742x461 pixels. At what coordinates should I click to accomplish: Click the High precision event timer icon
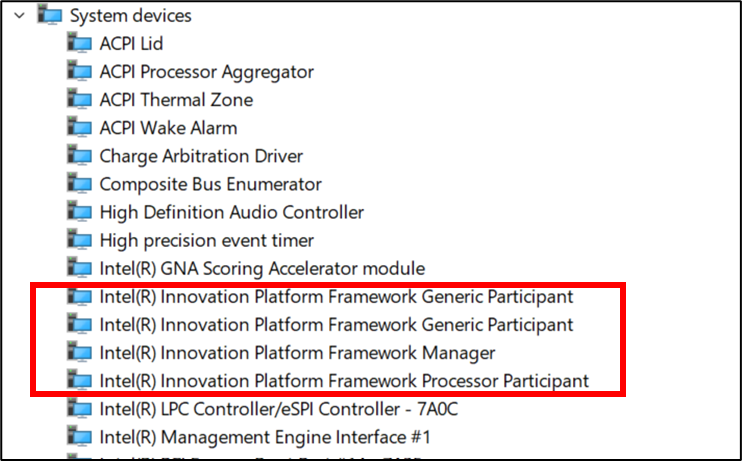[x=79, y=240]
